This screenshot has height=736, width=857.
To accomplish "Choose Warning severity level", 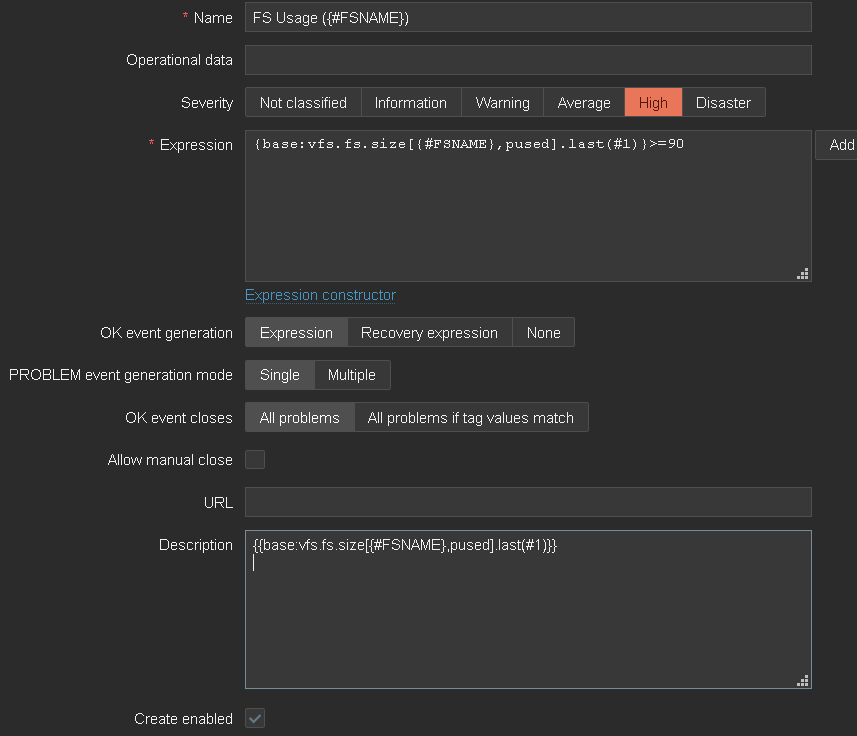I will 502,103.
